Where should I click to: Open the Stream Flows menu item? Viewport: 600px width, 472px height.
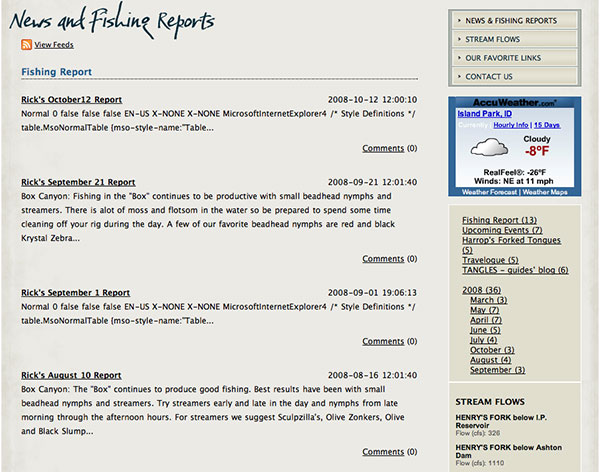point(515,39)
